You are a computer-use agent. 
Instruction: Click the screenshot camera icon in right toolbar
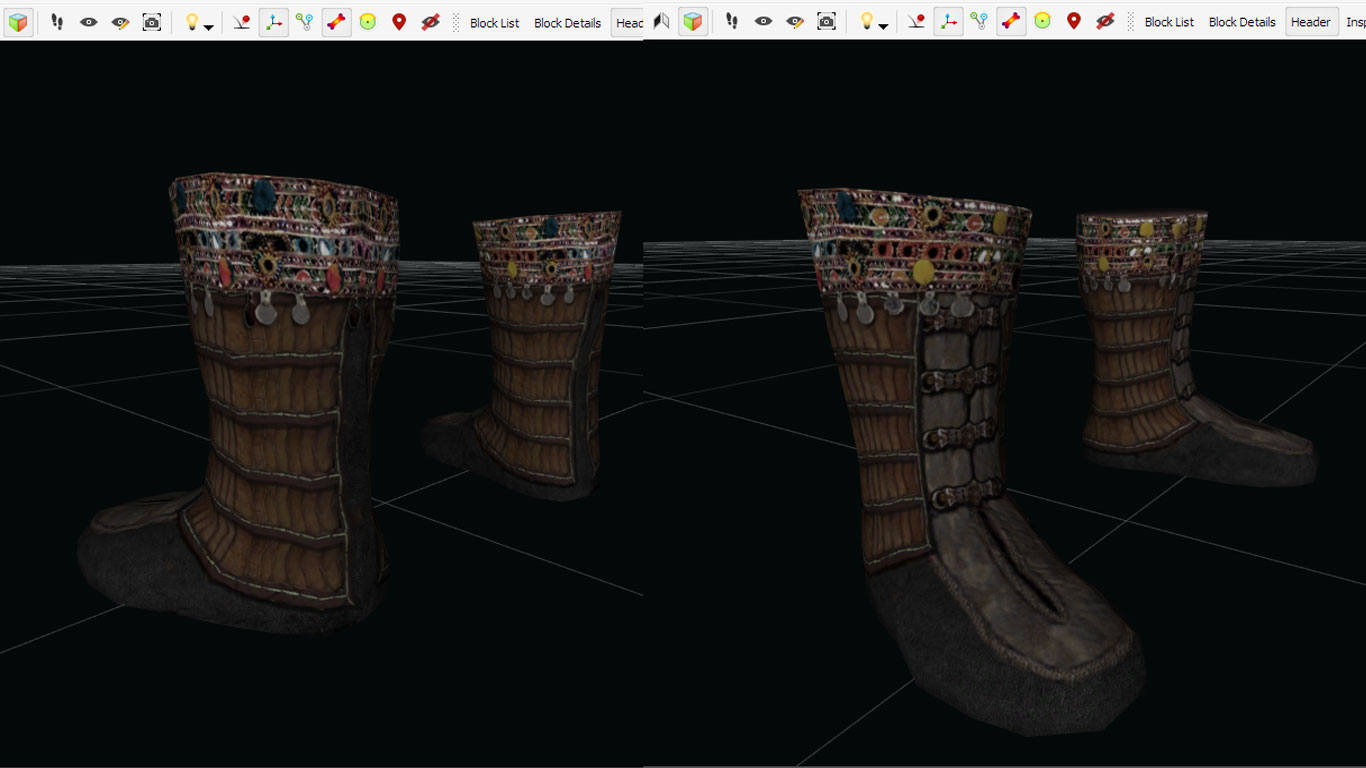826,21
